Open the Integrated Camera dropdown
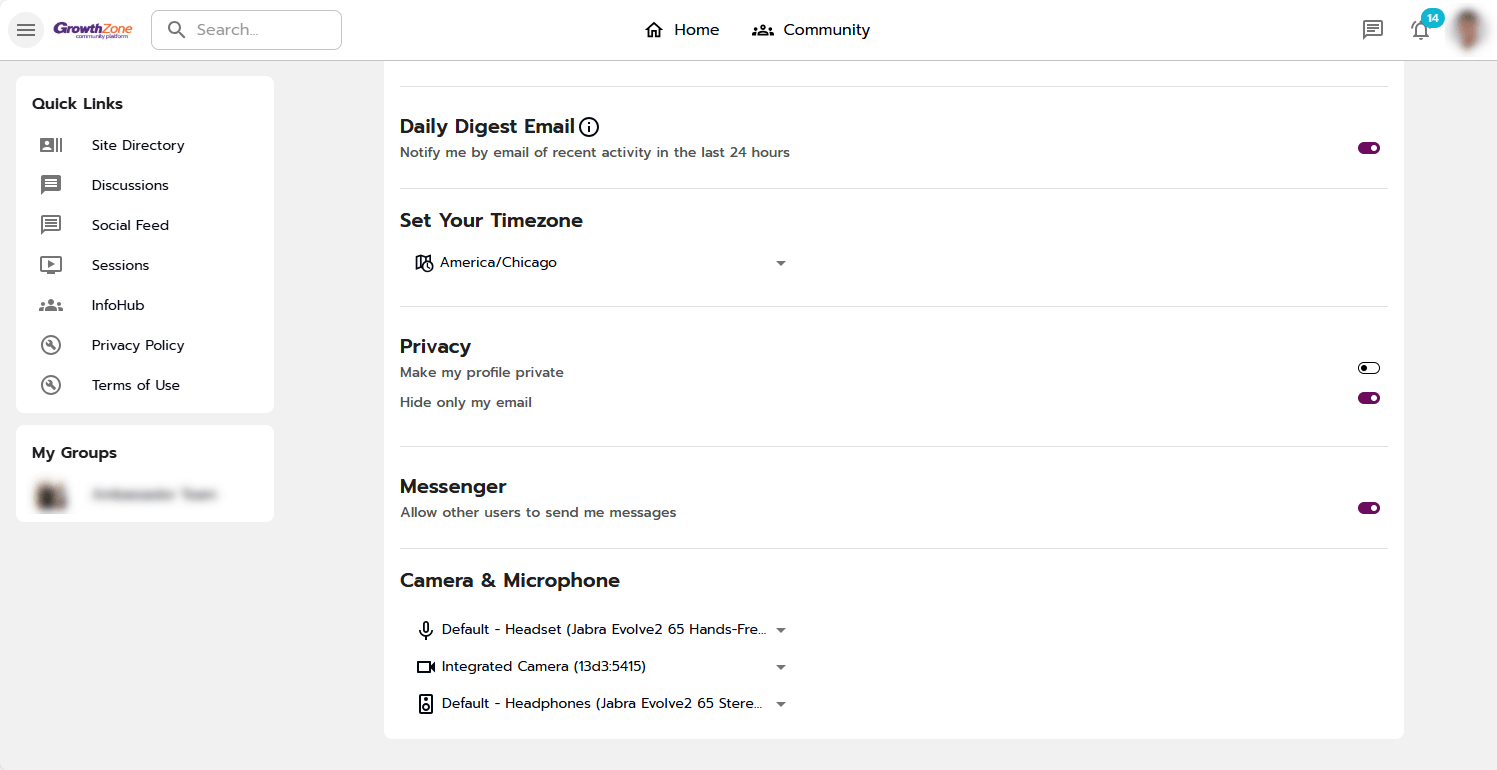Image resolution: width=1497 pixels, height=770 pixels. (601, 667)
